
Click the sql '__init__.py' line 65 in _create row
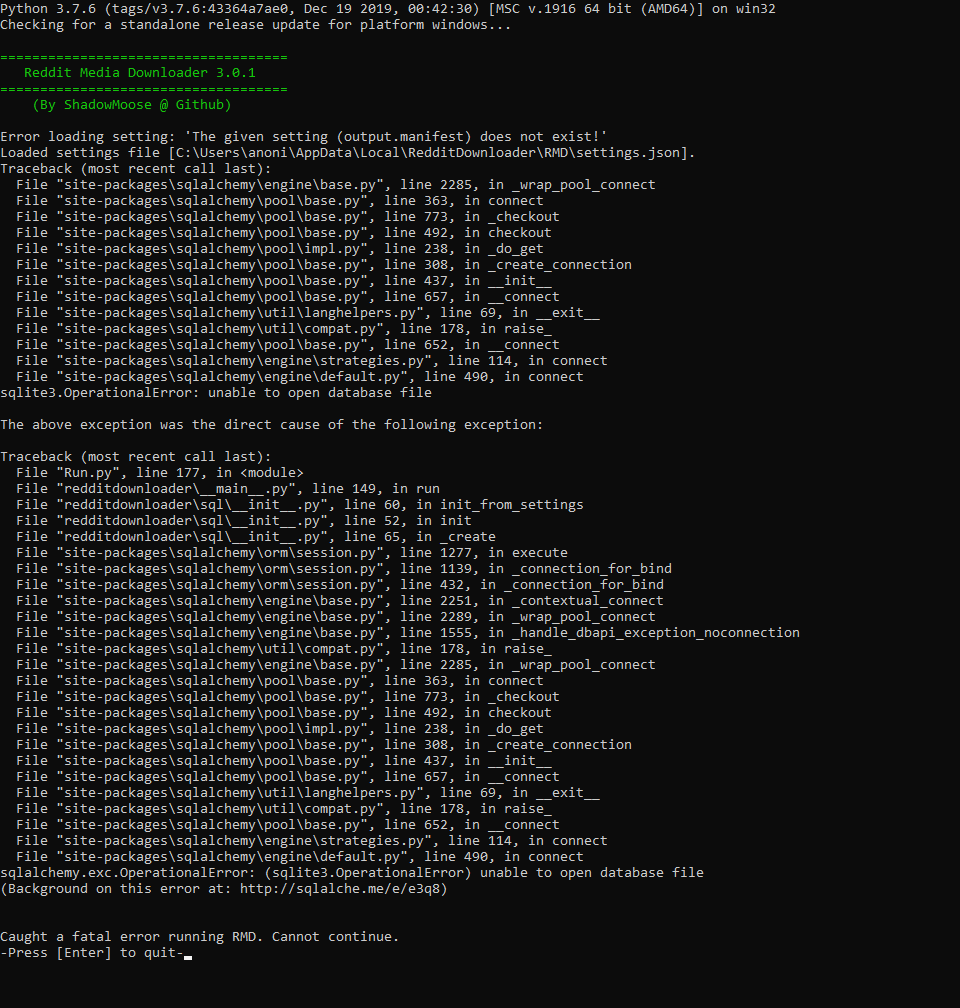(256, 537)
